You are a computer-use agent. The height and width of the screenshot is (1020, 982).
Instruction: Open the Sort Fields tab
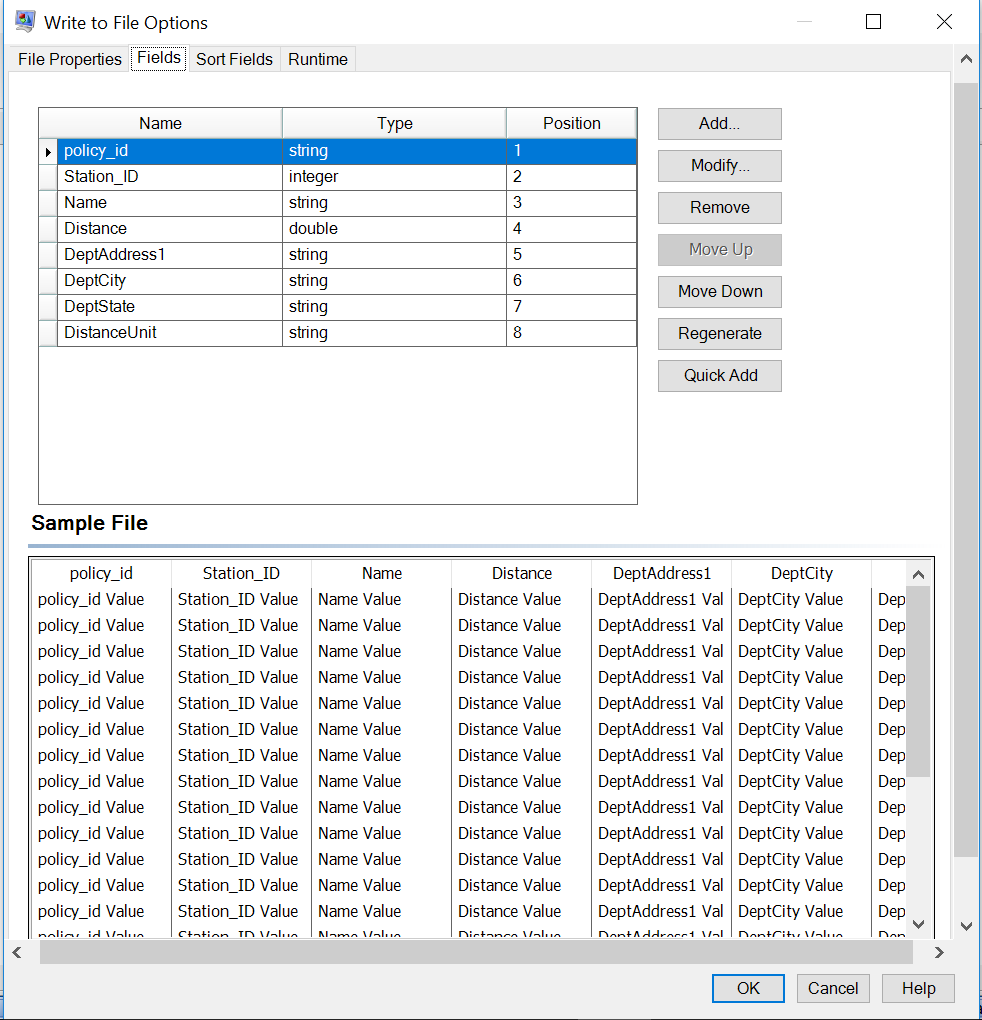233,59
